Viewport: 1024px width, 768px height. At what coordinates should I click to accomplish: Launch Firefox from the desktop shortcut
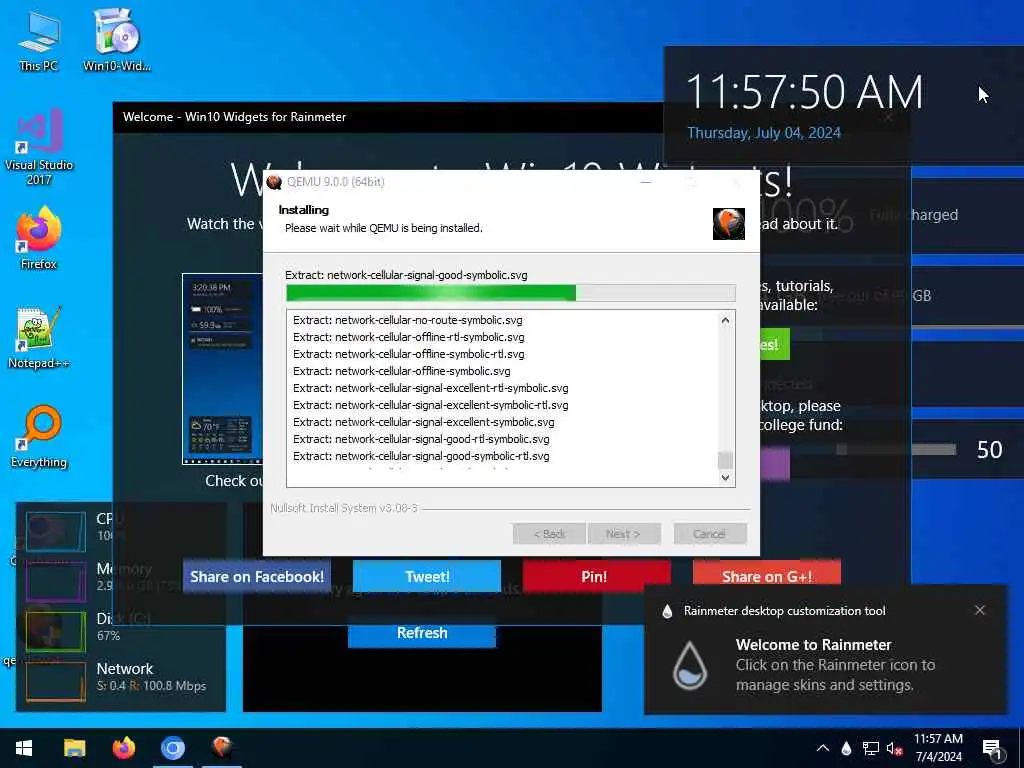click(x=39, y=238)
